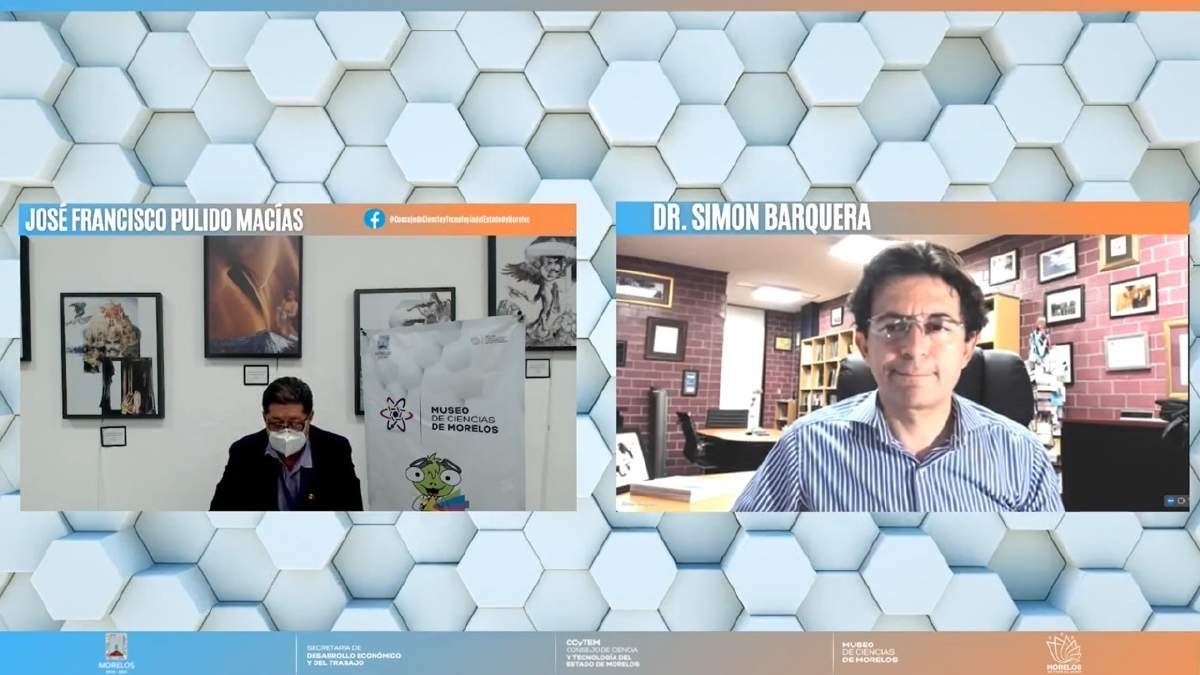Image resolution: width=1200 pixels, height=675 pixels.
Task: Click the volcano painting on the wall
Action: tap(253, 296)
